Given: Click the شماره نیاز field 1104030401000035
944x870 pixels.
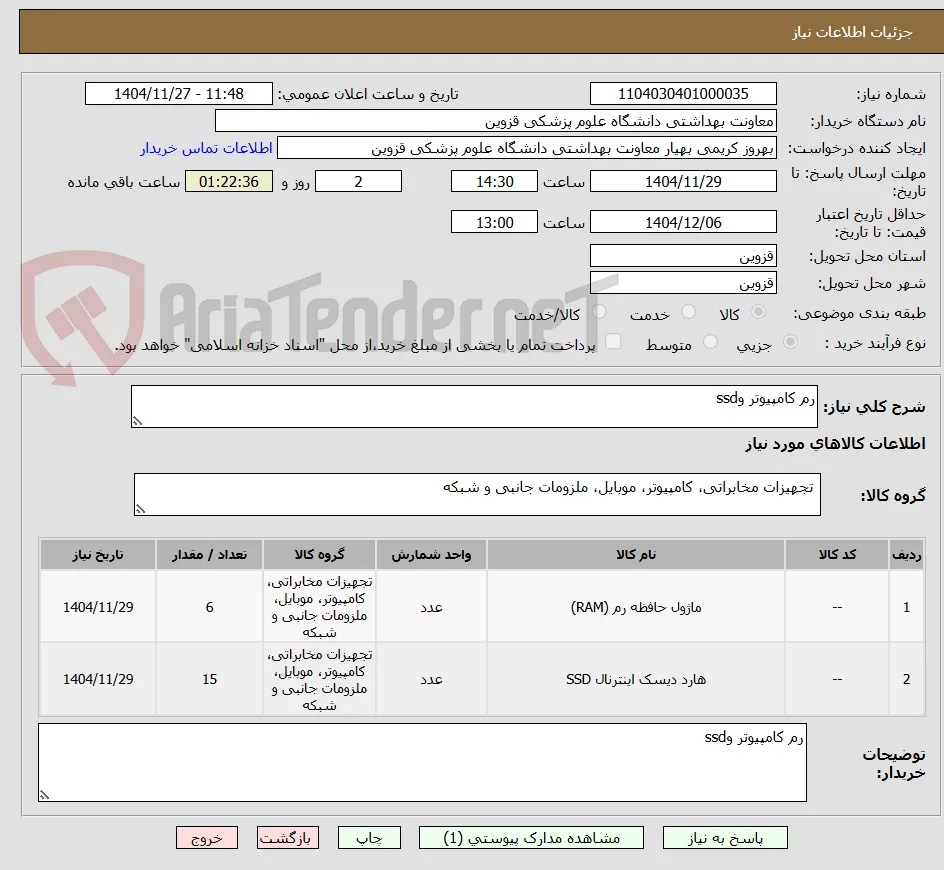Looking at the screenshot, I should pos(683,94).
